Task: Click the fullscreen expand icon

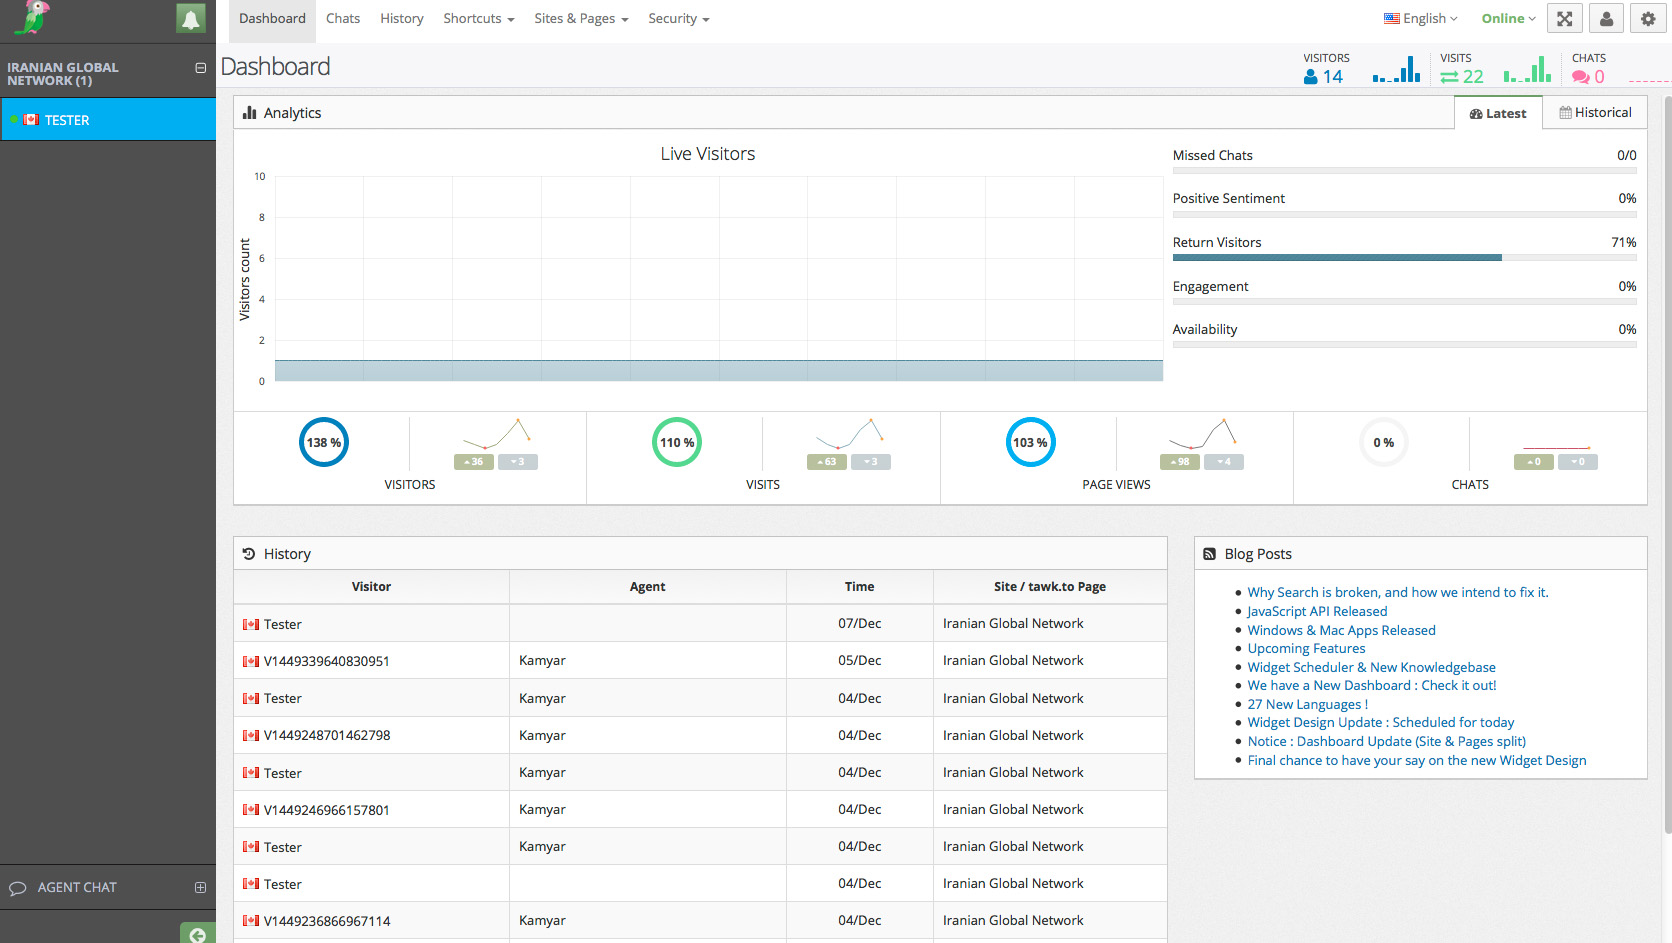Action: click(x=1564, y=19)
